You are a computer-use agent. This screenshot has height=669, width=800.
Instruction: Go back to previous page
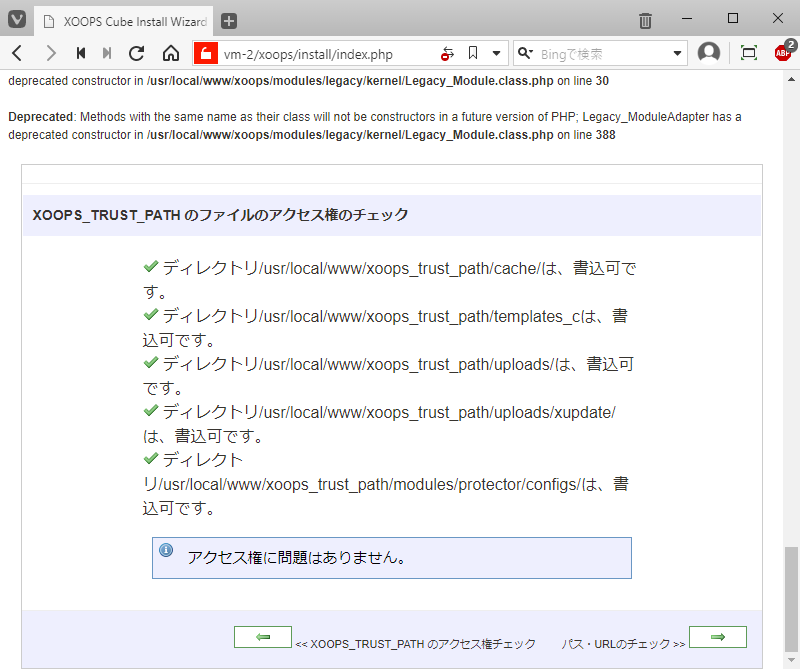pyautogui.click(x=17, y=53)
